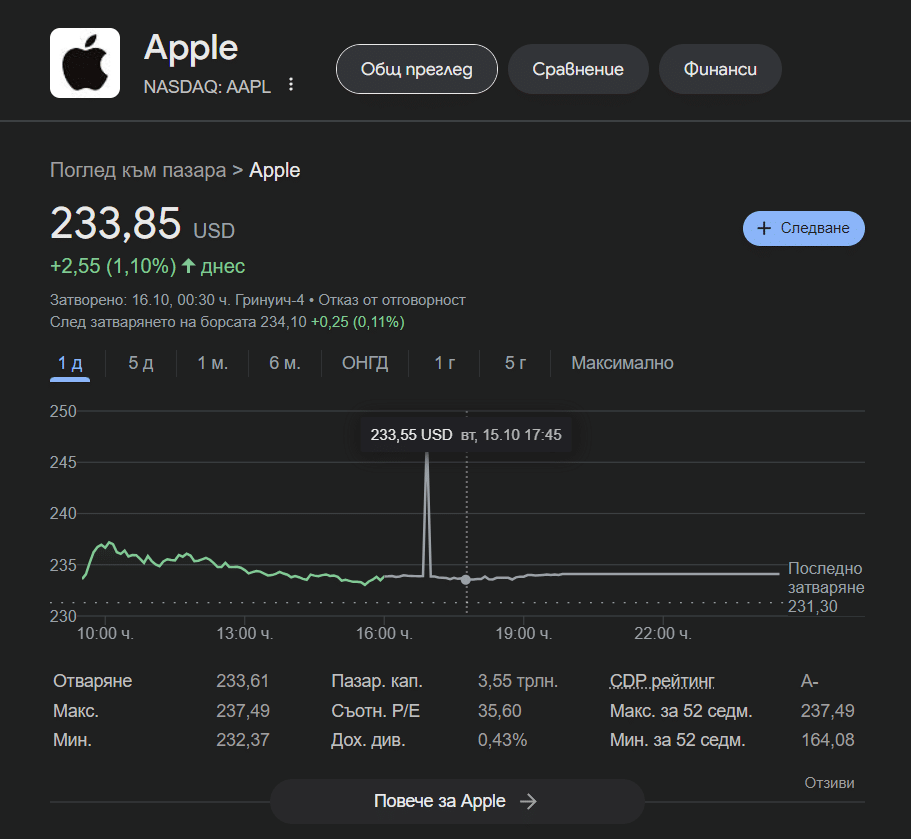Click the Последно затваряне 231,30 label
Image resolution: width=911 pixels, height=839 pixels.
826,587
